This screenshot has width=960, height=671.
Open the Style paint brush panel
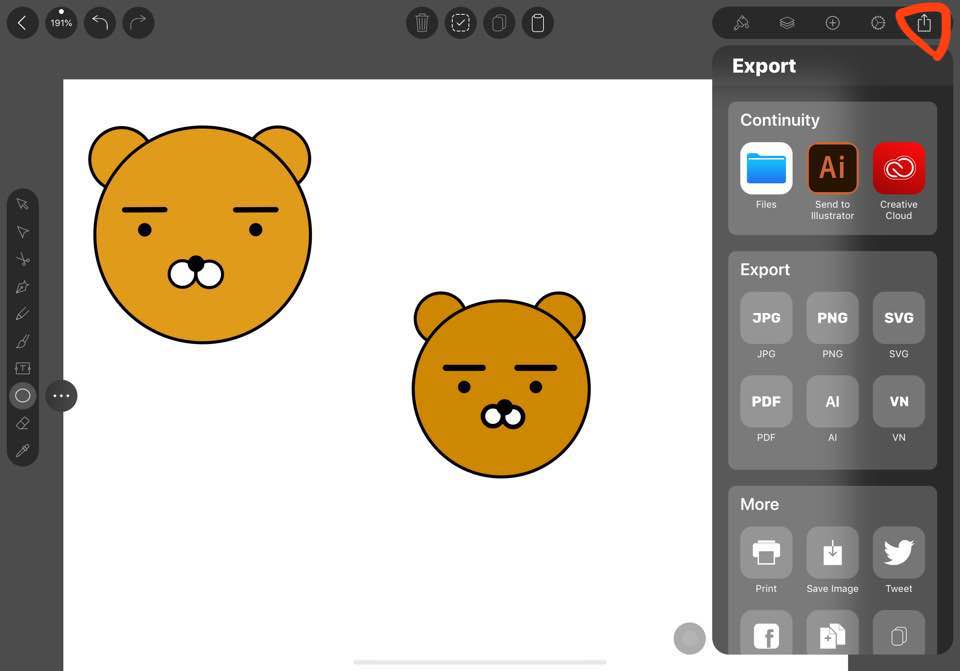point(741,23)
